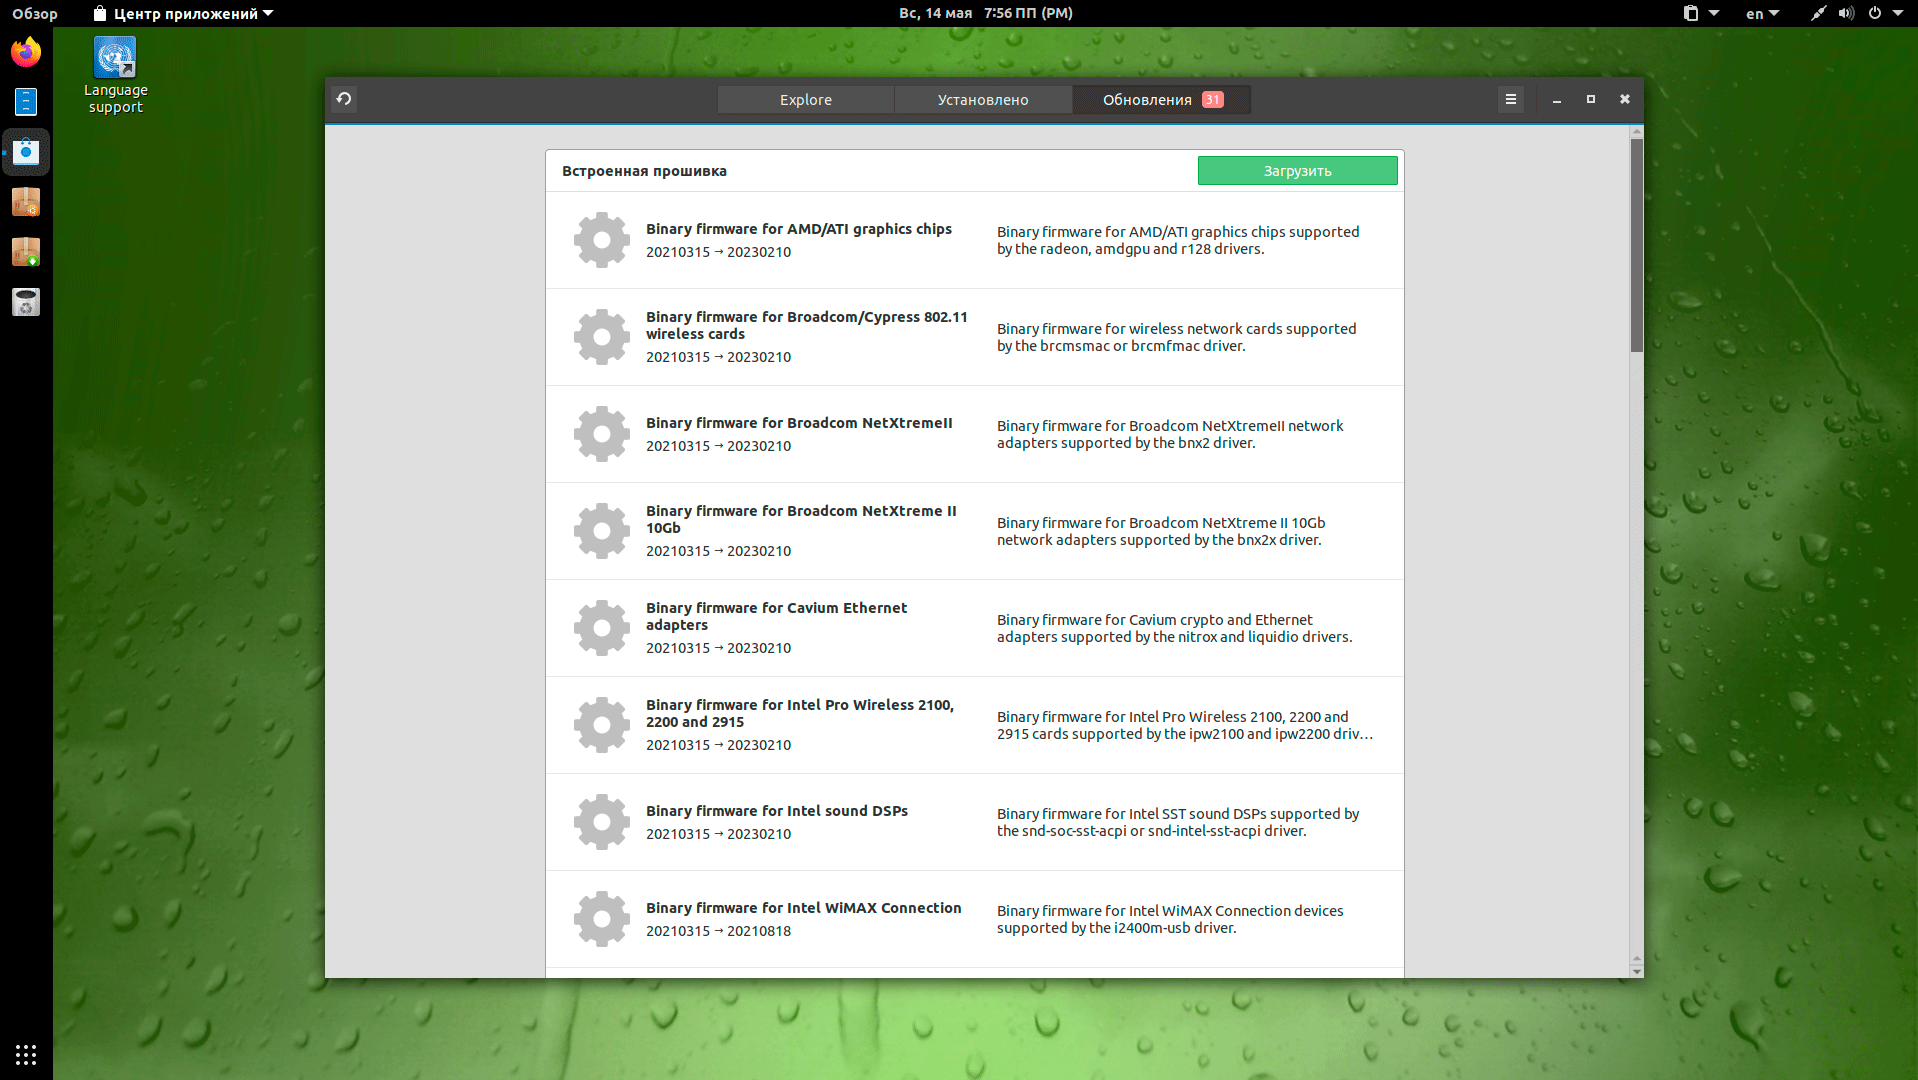The image size is (1918, 1080).
Task: Open the blue document app in the dock
Action: tap(26, 102)
